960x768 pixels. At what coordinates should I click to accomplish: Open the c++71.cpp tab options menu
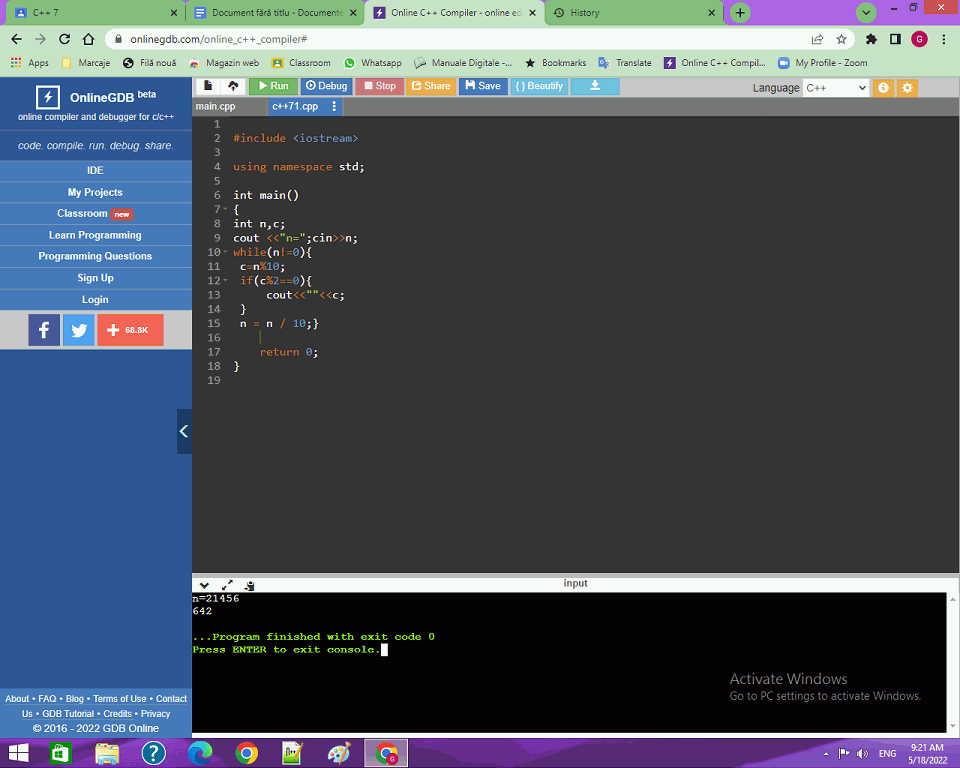point(334,106)
